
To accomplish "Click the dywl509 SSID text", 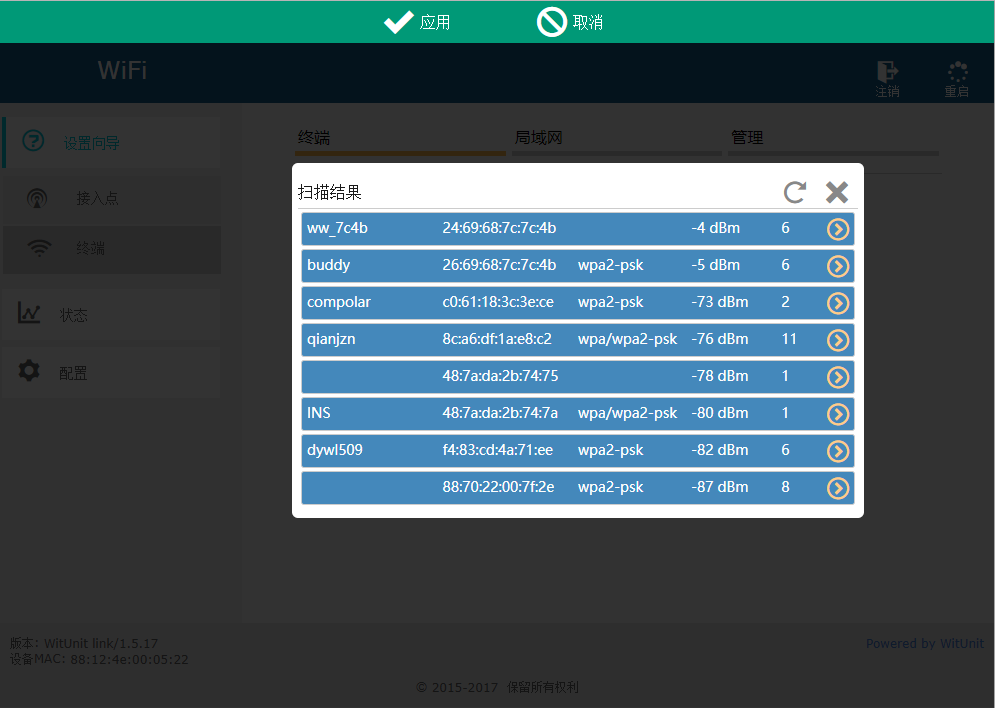I will coord(334,450).
